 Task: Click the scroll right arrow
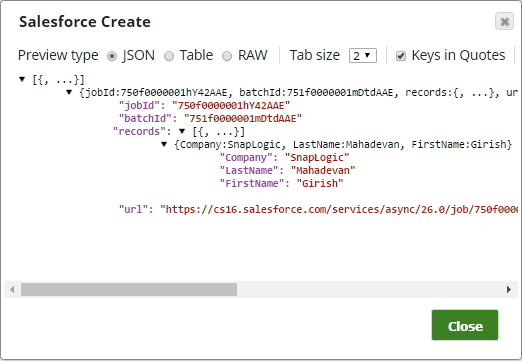click(x=509, y=289)
